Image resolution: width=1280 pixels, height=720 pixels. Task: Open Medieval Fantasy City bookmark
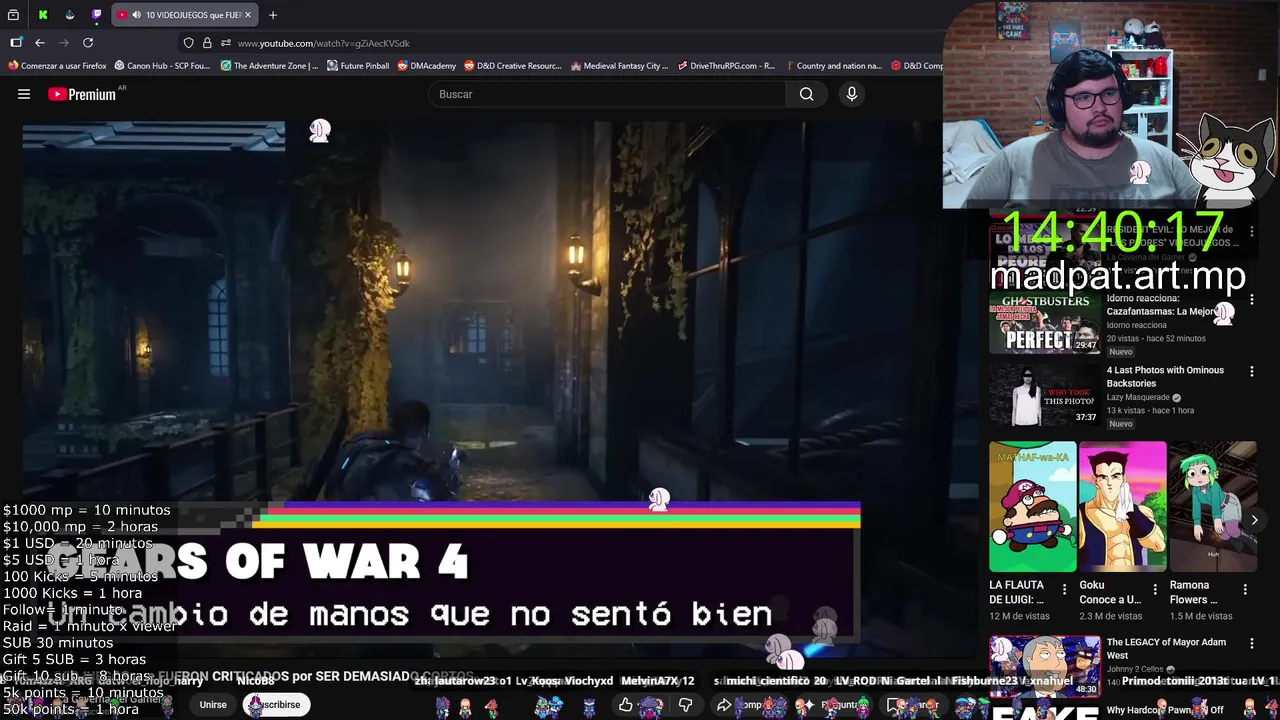pyautogui.click(x=619, y=66)
